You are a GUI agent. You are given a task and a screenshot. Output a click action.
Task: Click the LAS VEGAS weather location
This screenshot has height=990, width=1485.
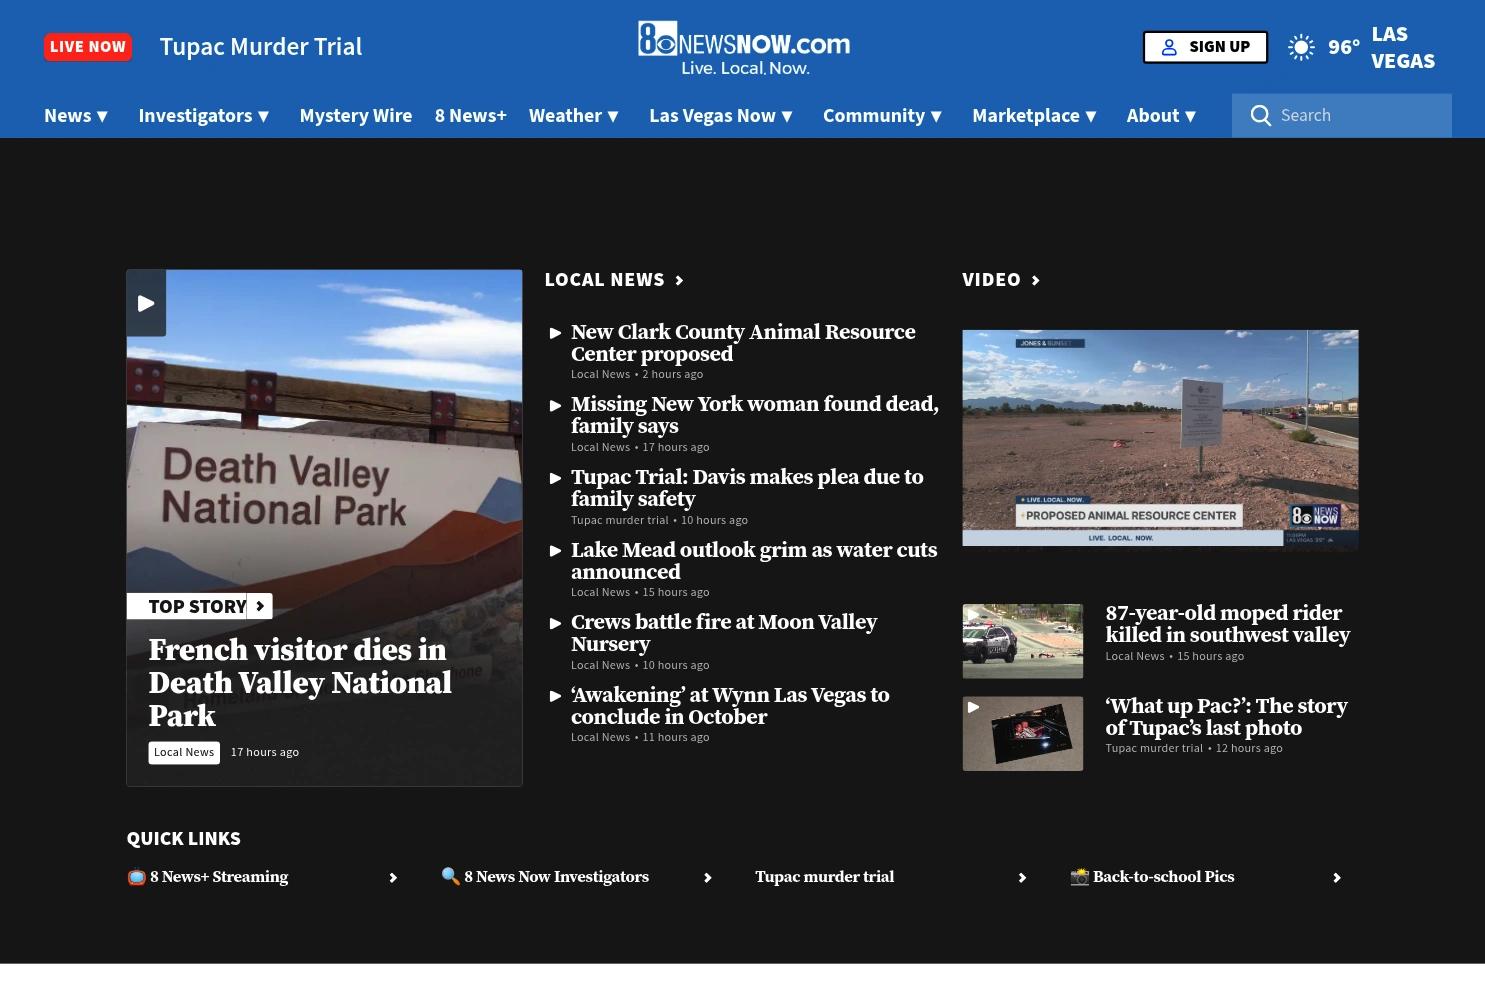click(x=1403, y=47)
